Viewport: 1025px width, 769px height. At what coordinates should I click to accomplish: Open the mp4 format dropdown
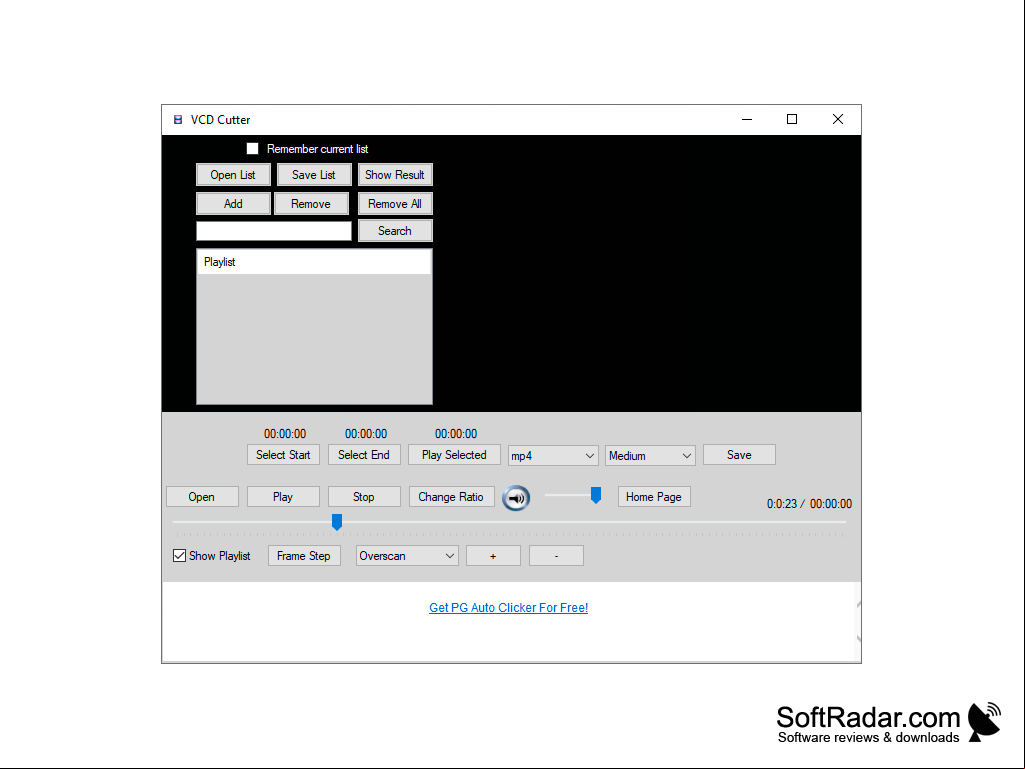click(x=552, y=456)
